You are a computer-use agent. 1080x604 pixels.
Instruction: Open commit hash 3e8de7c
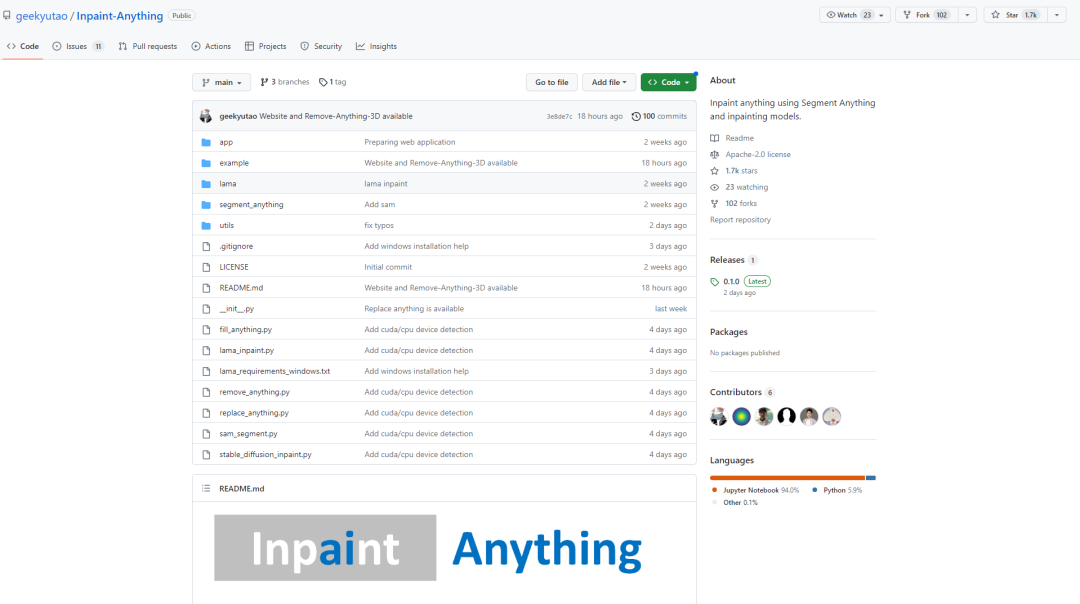(559, 116)
